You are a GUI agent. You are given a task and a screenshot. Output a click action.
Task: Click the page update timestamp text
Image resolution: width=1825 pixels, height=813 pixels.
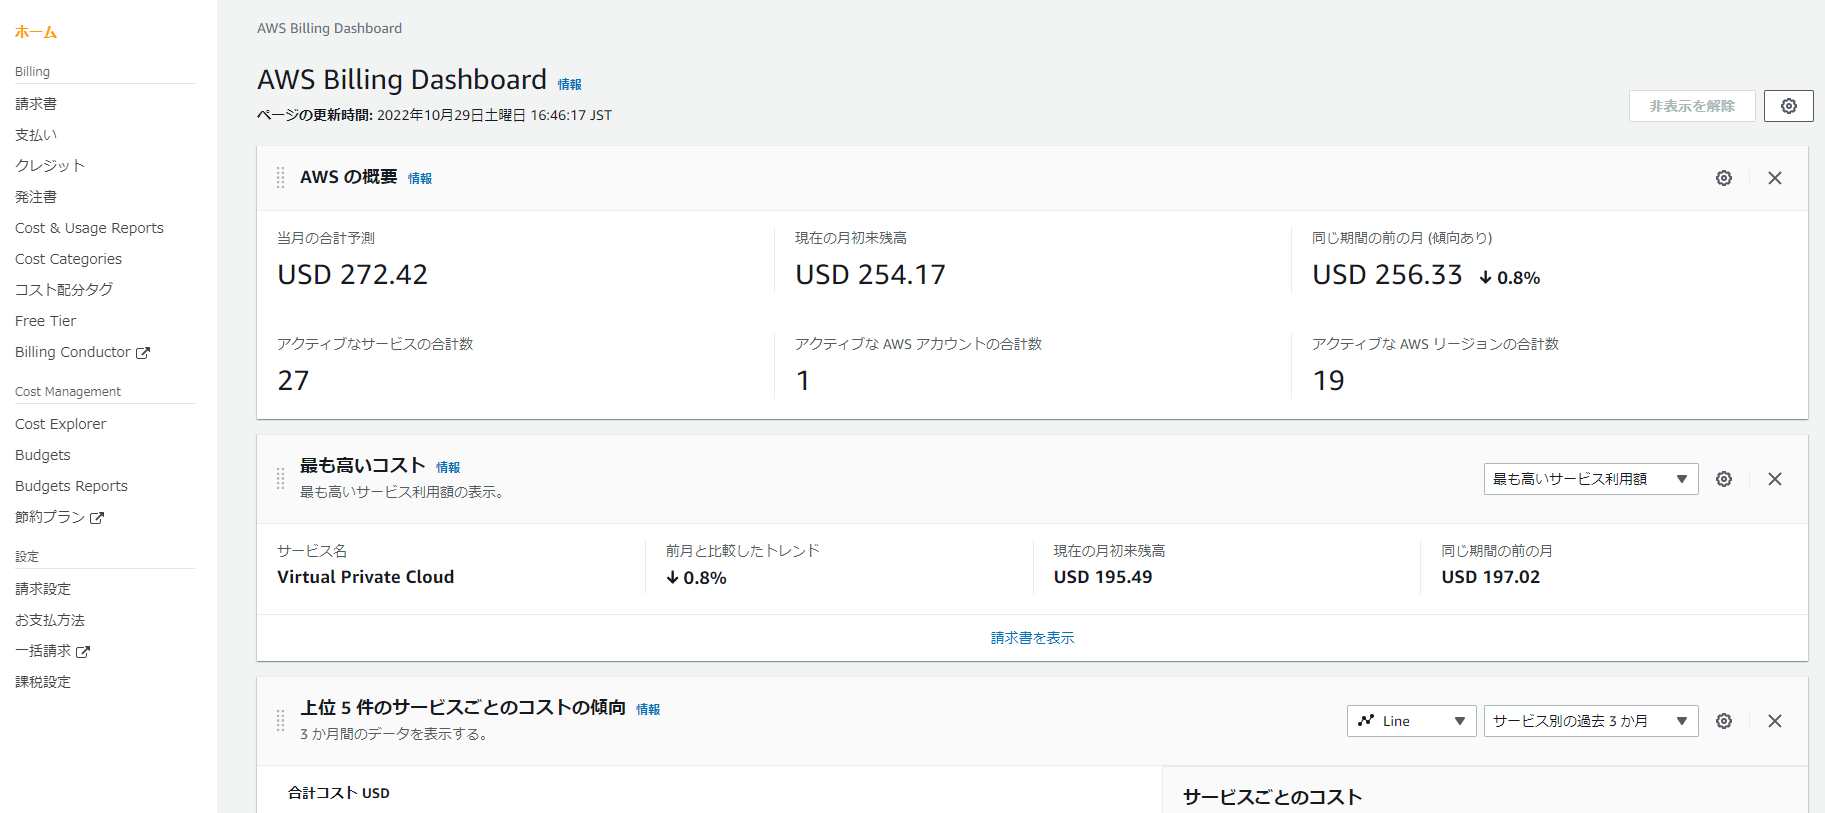(x=434, y=115)
